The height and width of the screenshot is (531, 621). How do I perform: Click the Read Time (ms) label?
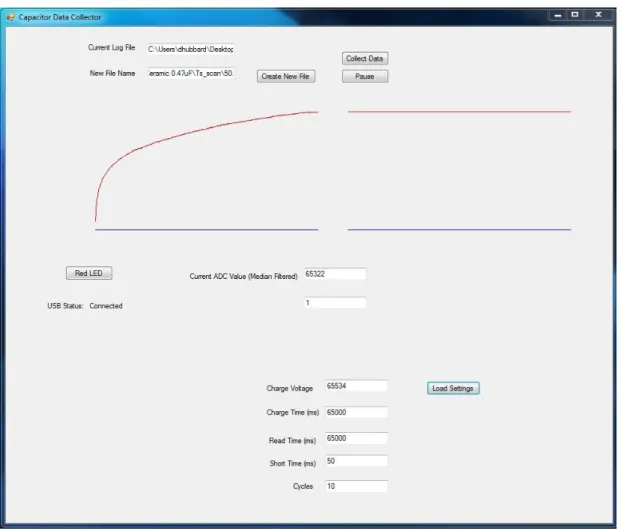click(x=292, y=441)
